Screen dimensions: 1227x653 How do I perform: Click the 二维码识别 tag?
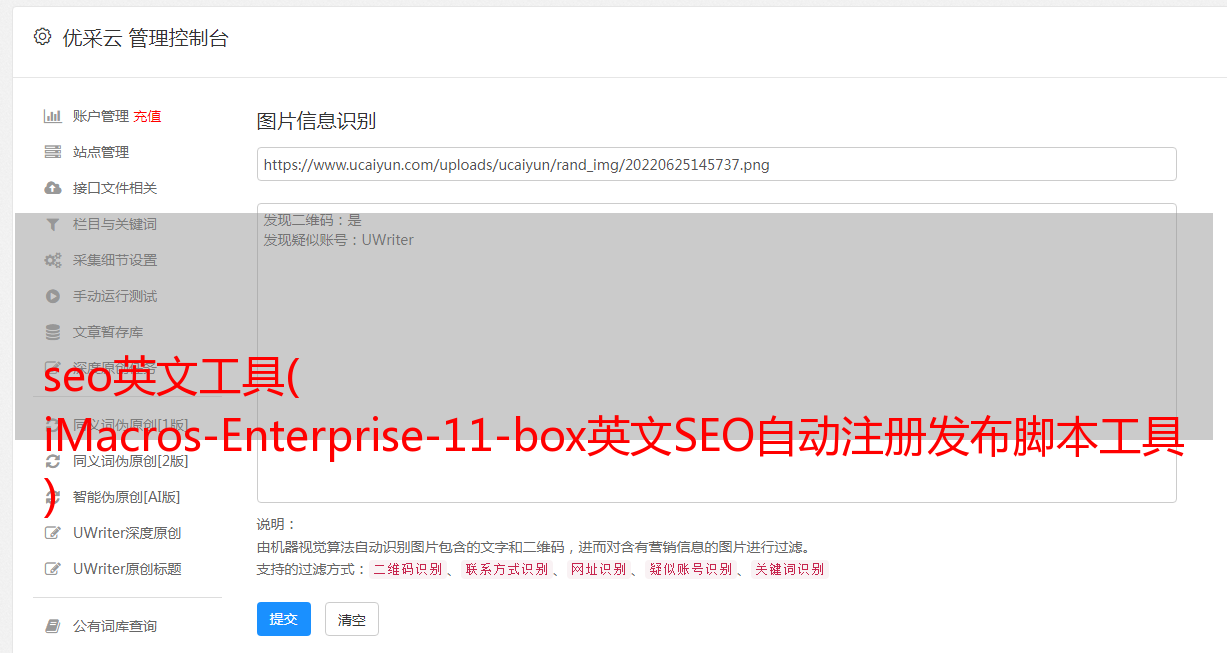pos(408,569)
